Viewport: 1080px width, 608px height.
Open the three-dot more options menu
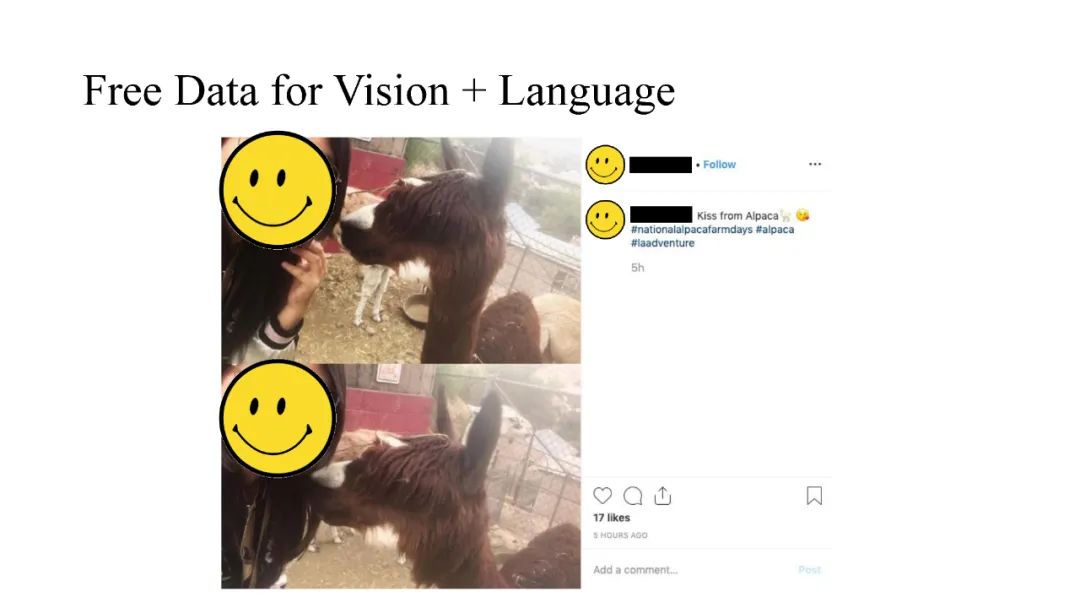[815, 164]
